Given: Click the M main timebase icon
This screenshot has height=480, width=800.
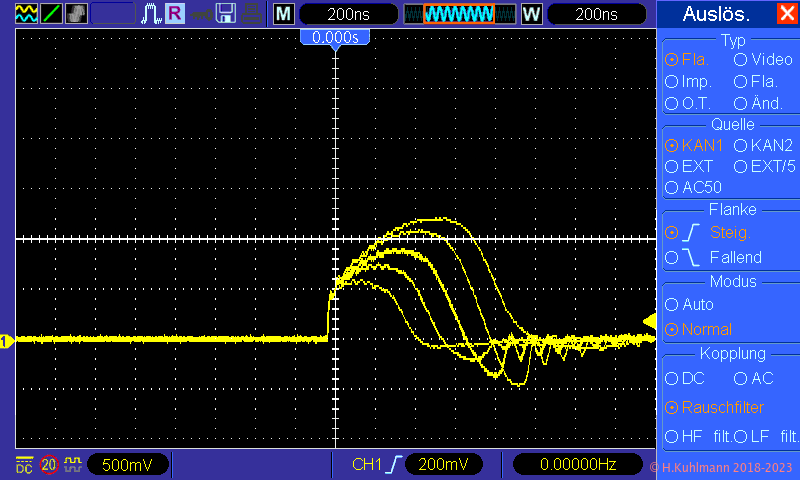Looking at the screenshot, I should [x=284, y=14].
